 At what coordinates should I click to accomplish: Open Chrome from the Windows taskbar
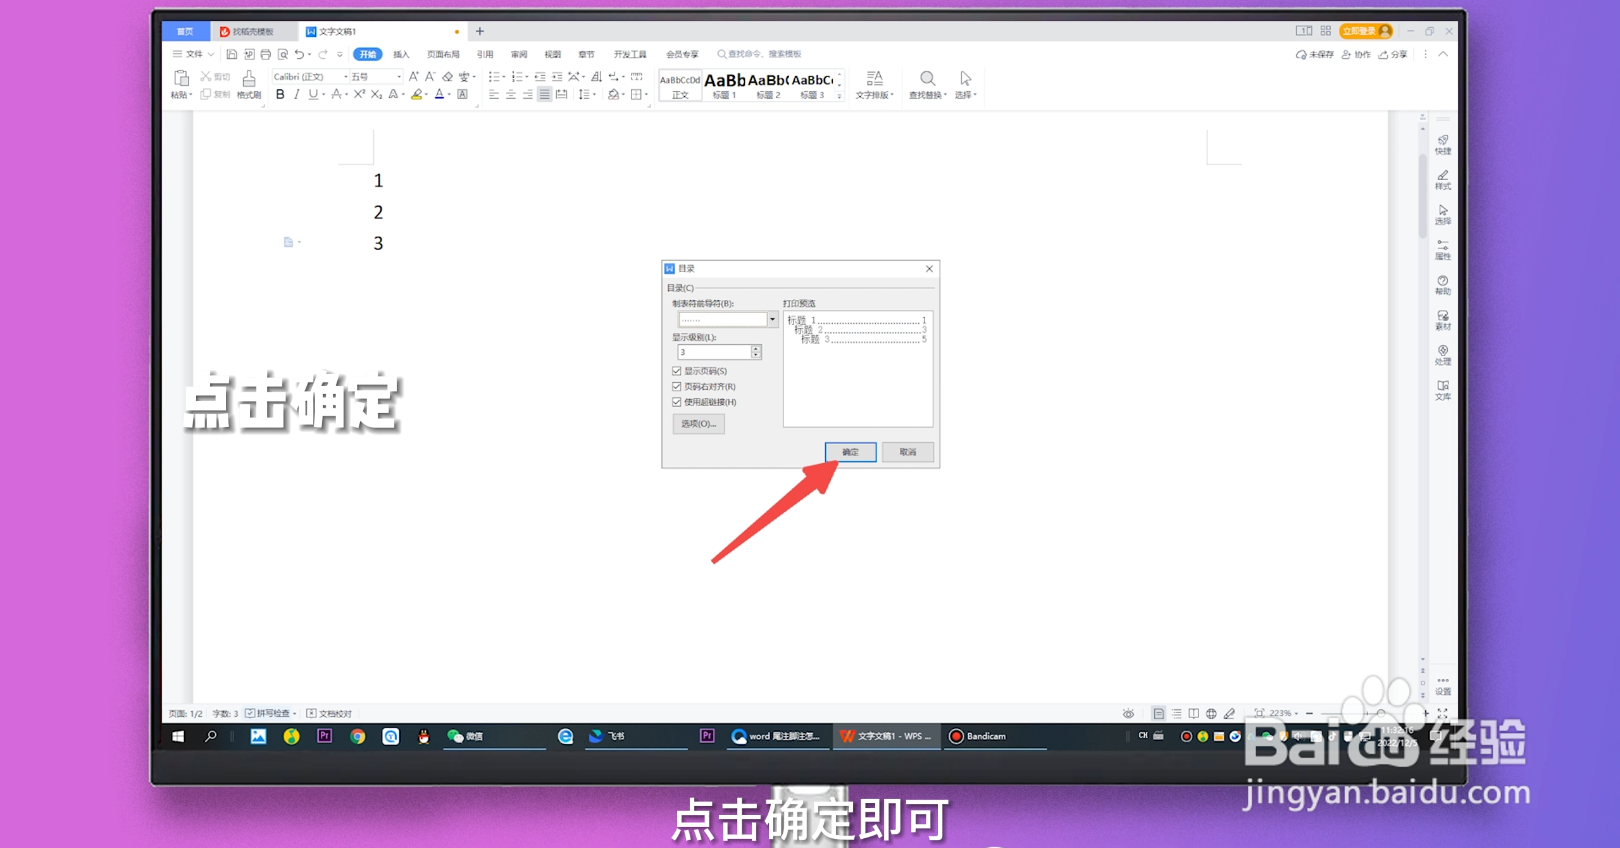coord(358,736)
